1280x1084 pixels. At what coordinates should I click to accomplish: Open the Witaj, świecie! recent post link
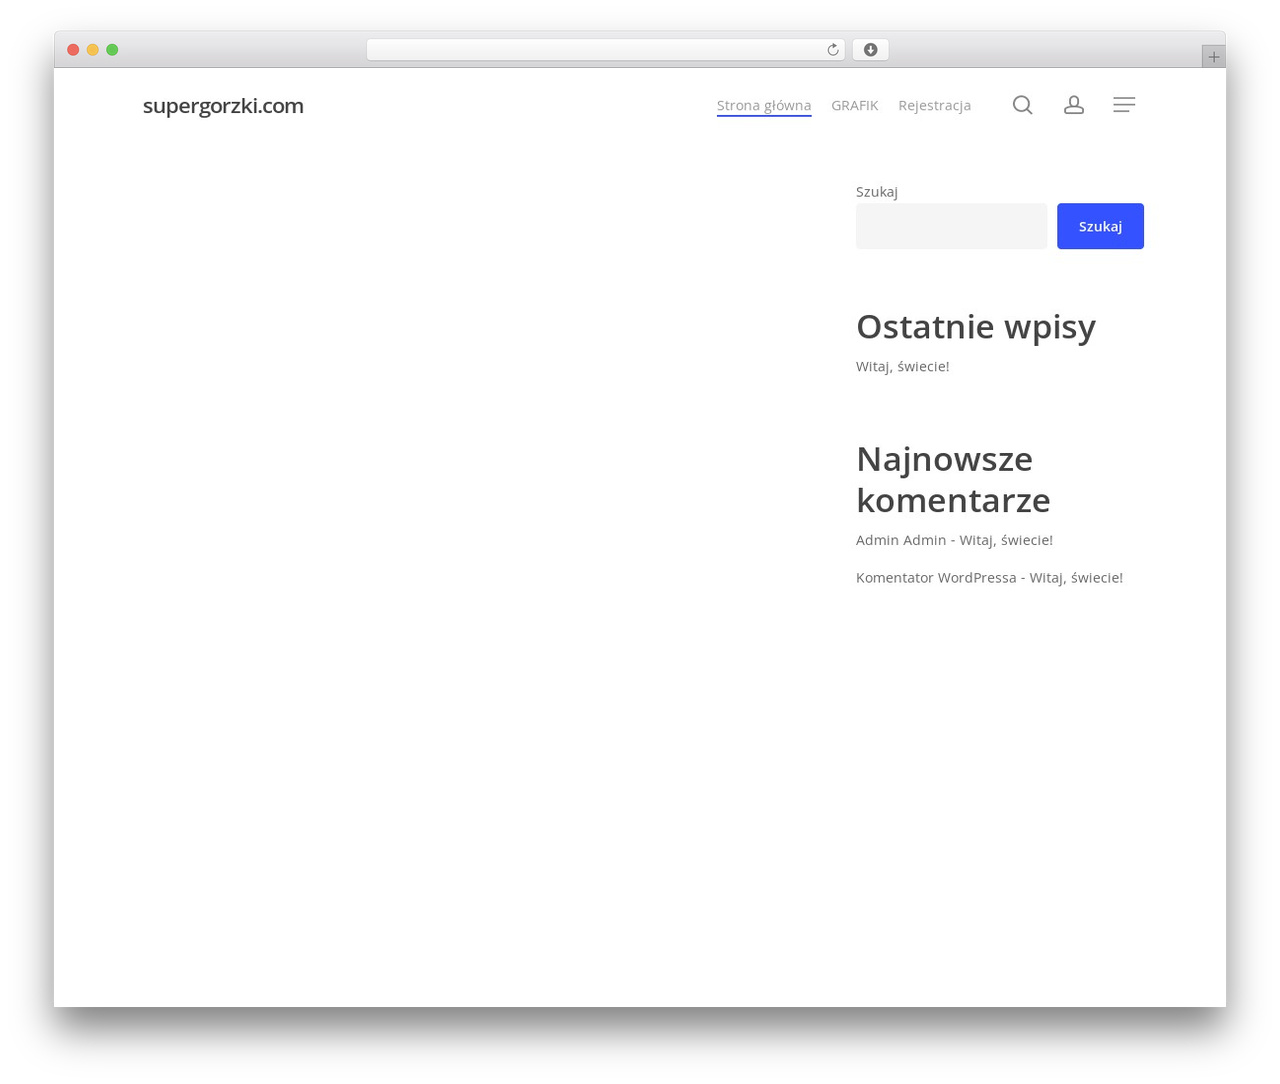(903, 366)
